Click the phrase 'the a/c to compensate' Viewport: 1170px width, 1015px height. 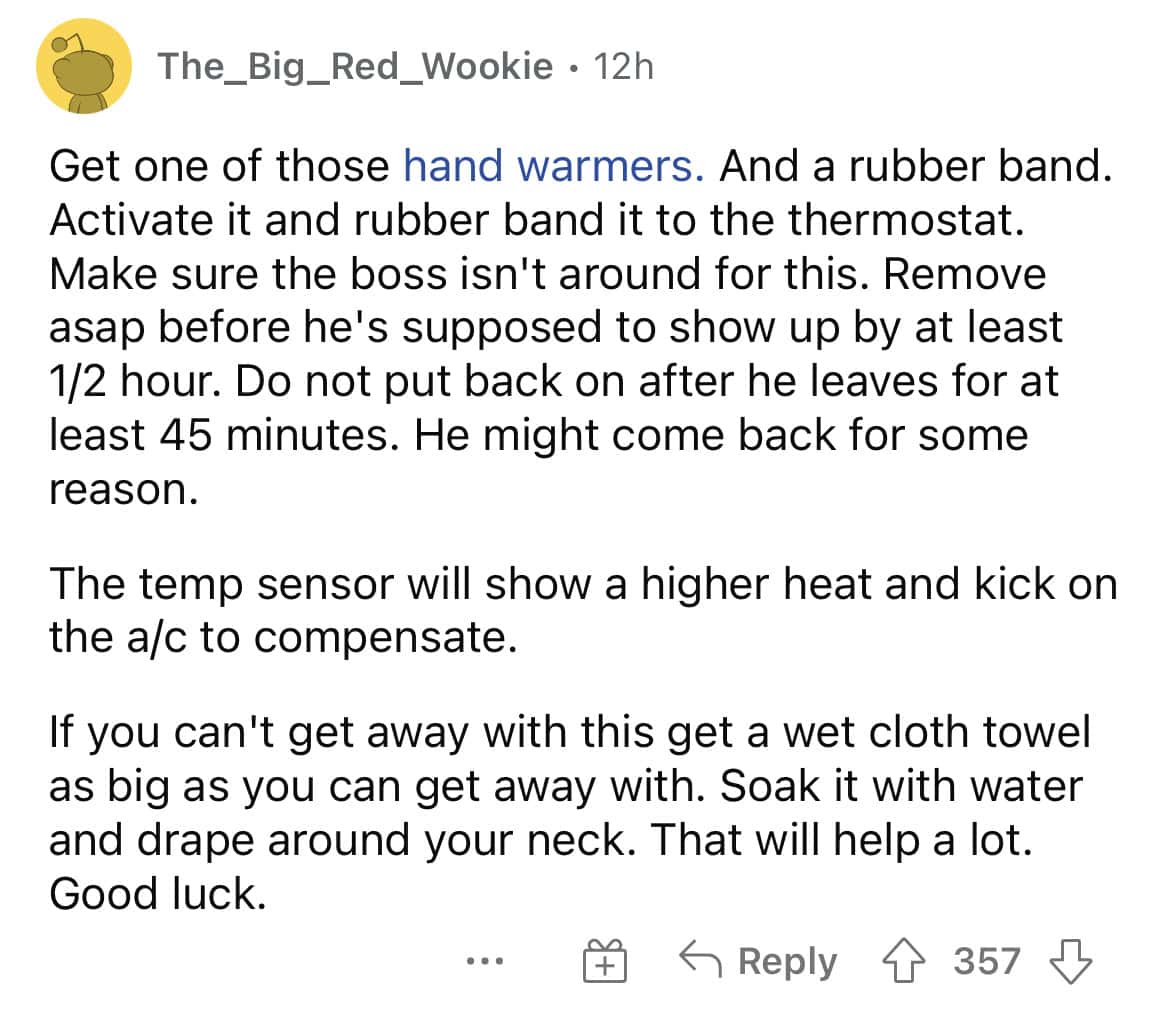pyautogui.click(x=283, y=637)
